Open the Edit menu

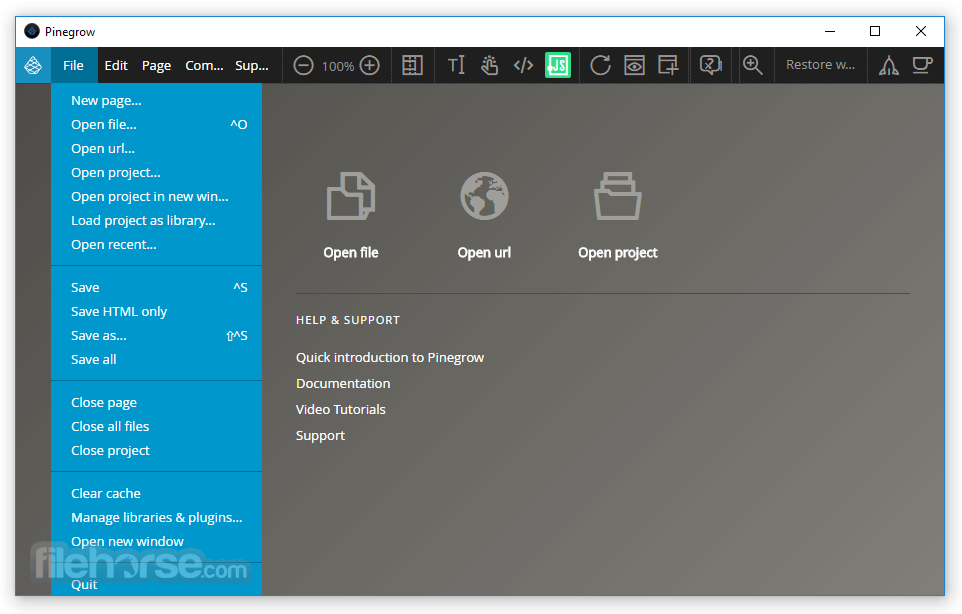[x=115, y=65]
